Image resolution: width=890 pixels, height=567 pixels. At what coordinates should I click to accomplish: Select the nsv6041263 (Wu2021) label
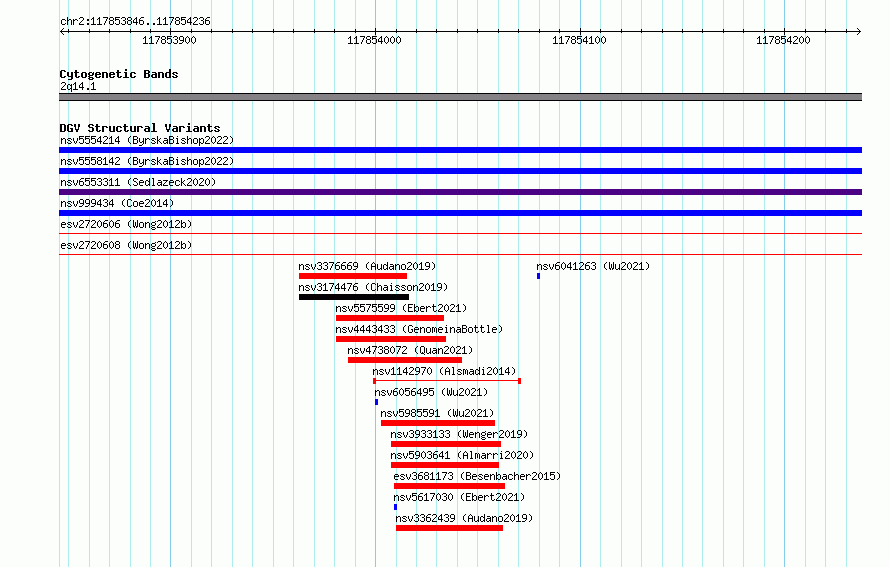[593, 266]
